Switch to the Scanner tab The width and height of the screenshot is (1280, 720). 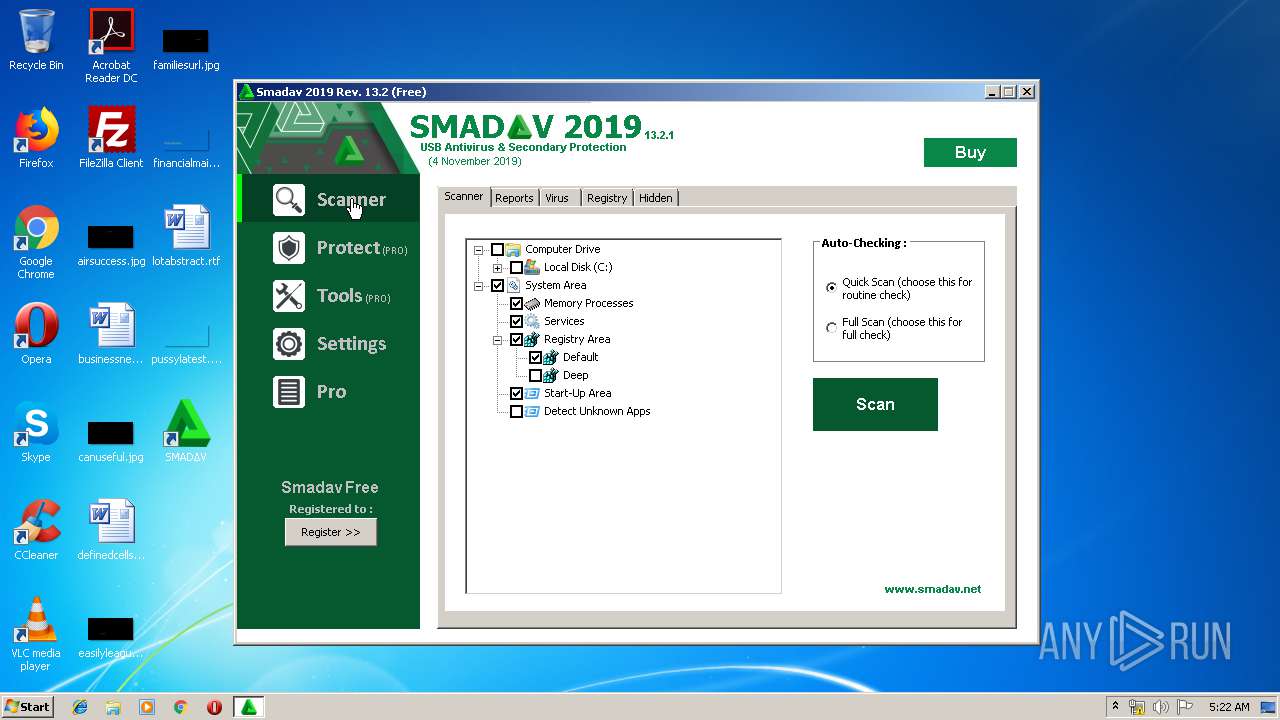[464, 196]
